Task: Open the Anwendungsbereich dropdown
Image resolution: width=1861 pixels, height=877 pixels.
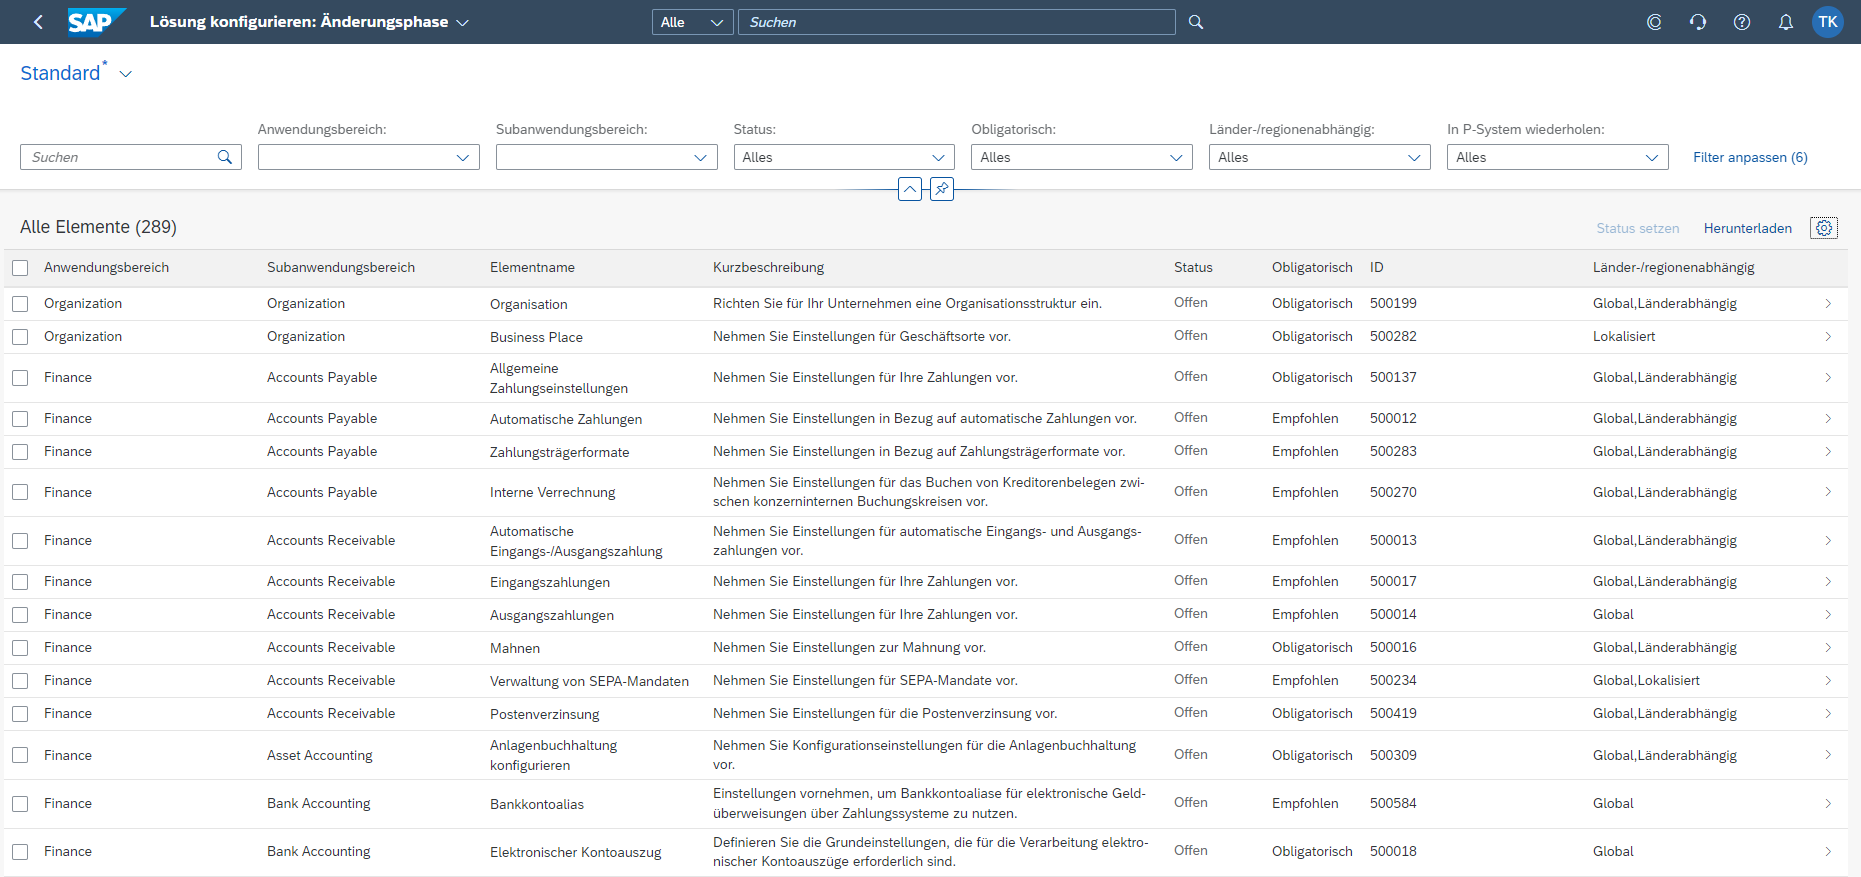Action: pyautogui.click(x=462, y=158)
